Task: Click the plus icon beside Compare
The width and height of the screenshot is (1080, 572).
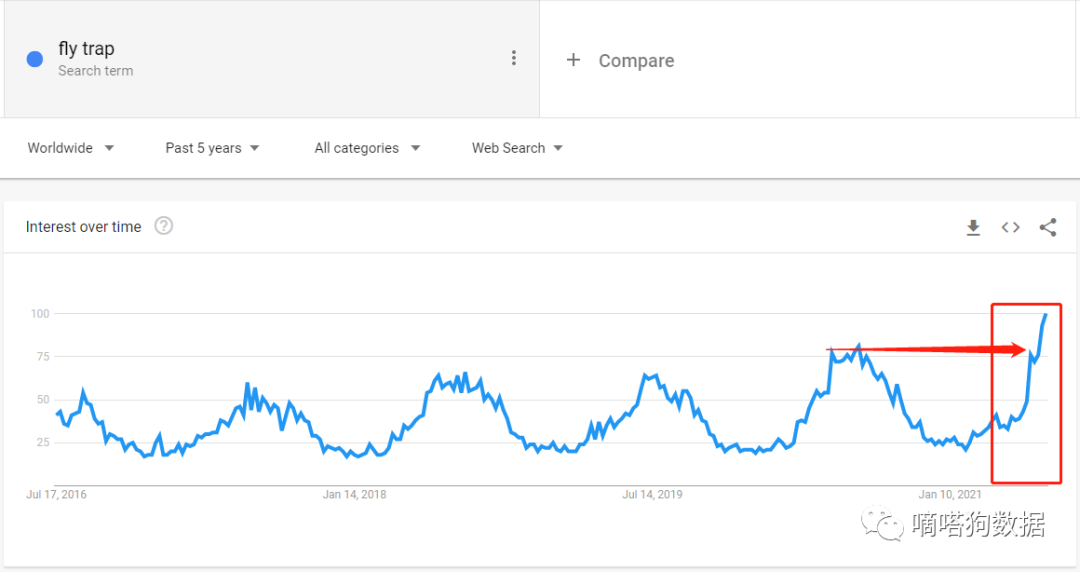Action: pos(573,60)
